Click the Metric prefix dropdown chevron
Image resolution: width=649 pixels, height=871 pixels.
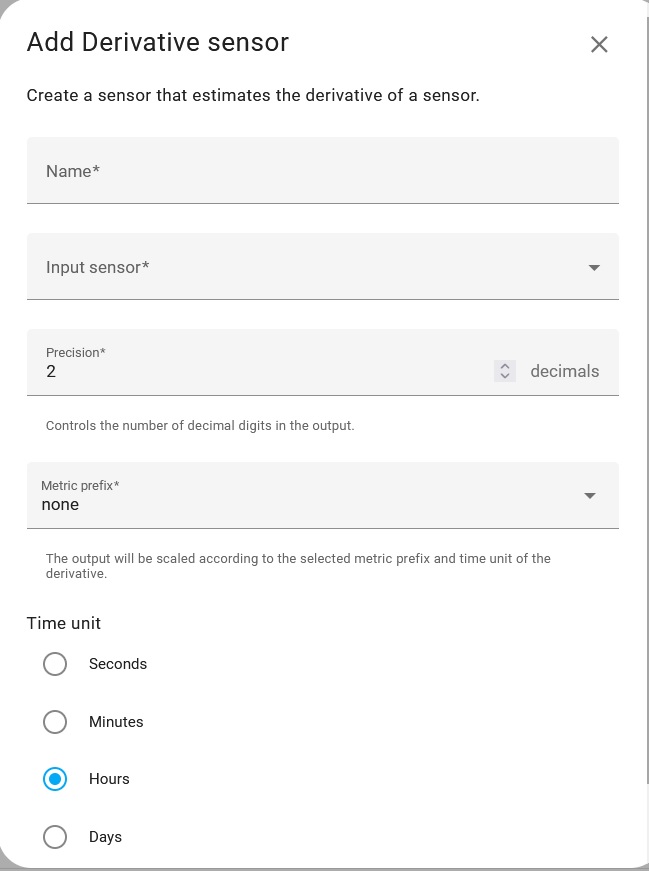pyautogui.click(x=590, y=495)
